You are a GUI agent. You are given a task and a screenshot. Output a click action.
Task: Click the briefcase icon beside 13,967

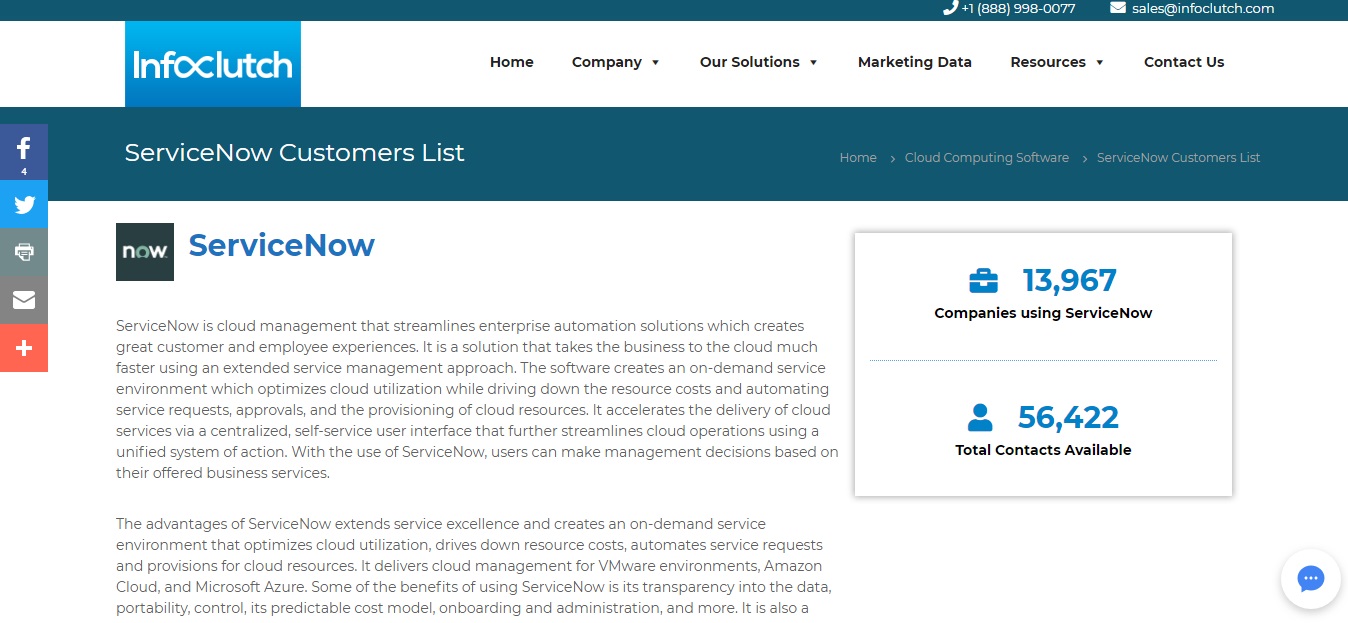tap(983, 281)
